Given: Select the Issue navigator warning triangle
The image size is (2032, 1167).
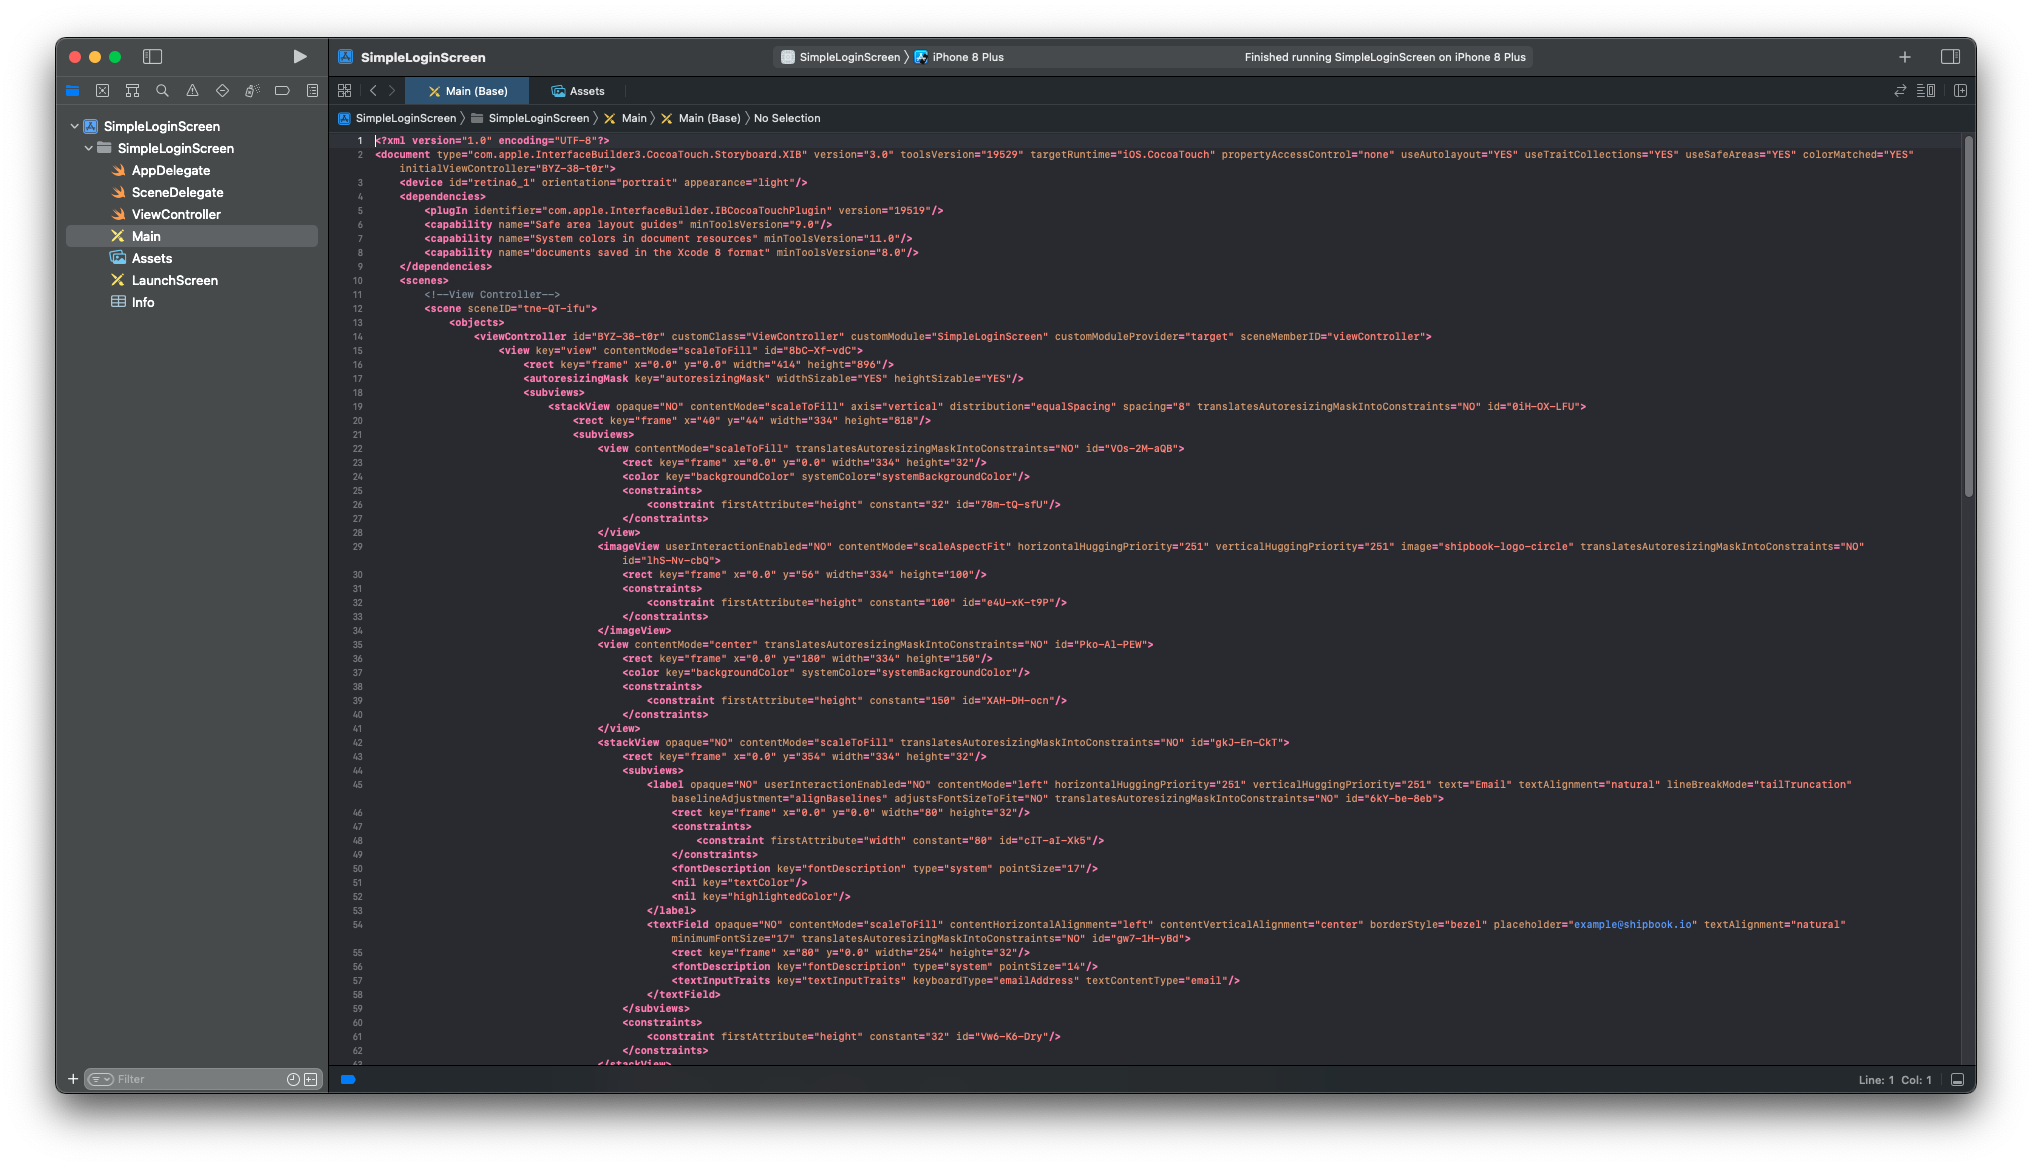Looking at the screenshot, I should [x=192, y=90].
